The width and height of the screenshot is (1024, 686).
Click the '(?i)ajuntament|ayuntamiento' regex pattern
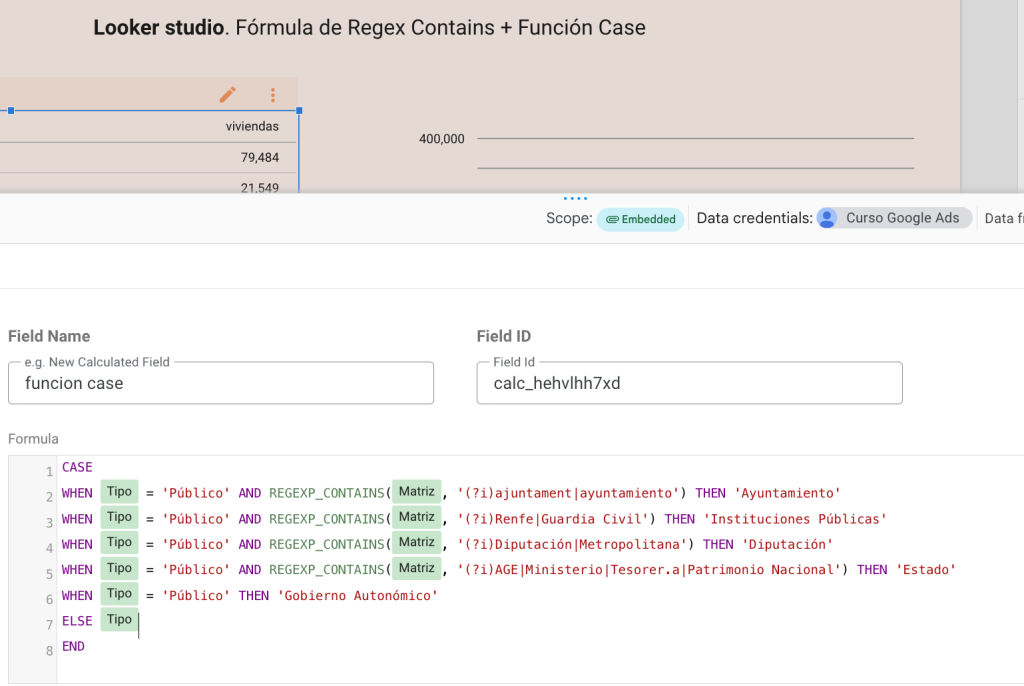(568, 493)
